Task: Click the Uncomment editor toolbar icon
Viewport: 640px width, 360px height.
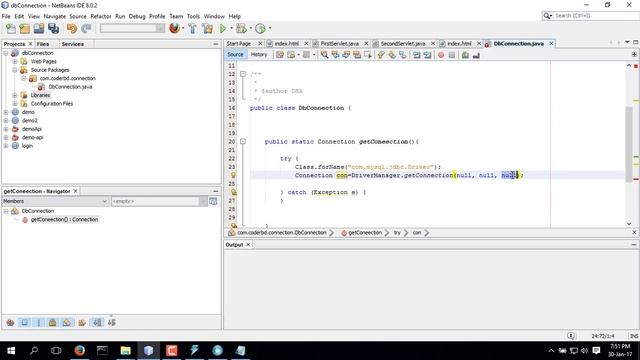Action: (x=476, y=55)
